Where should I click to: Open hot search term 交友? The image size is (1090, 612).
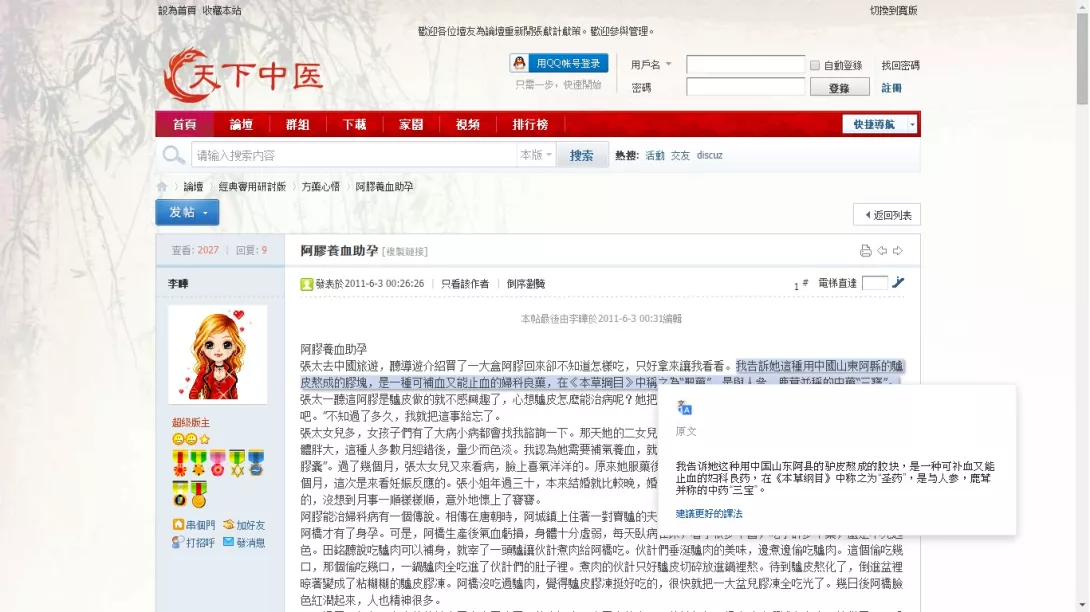coord(681,155)
